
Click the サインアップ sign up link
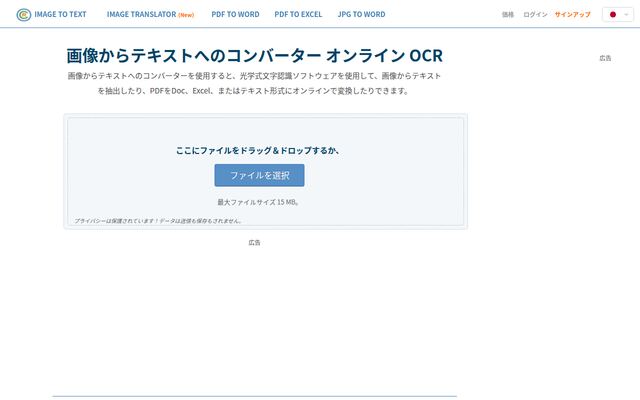572,14
